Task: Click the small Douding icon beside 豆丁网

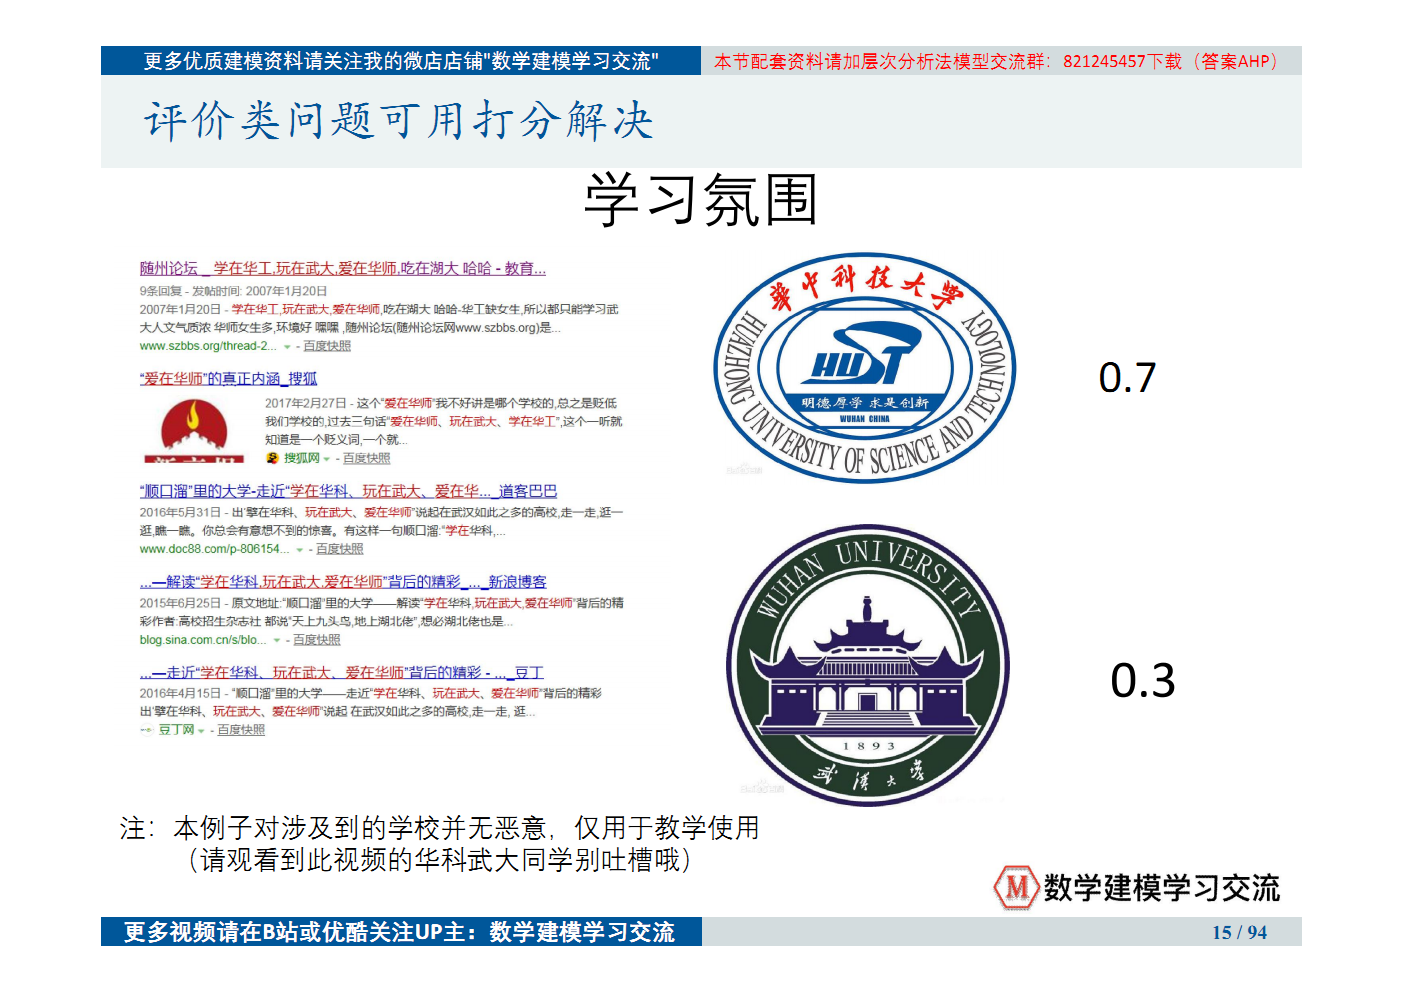Action: (147, 730)
